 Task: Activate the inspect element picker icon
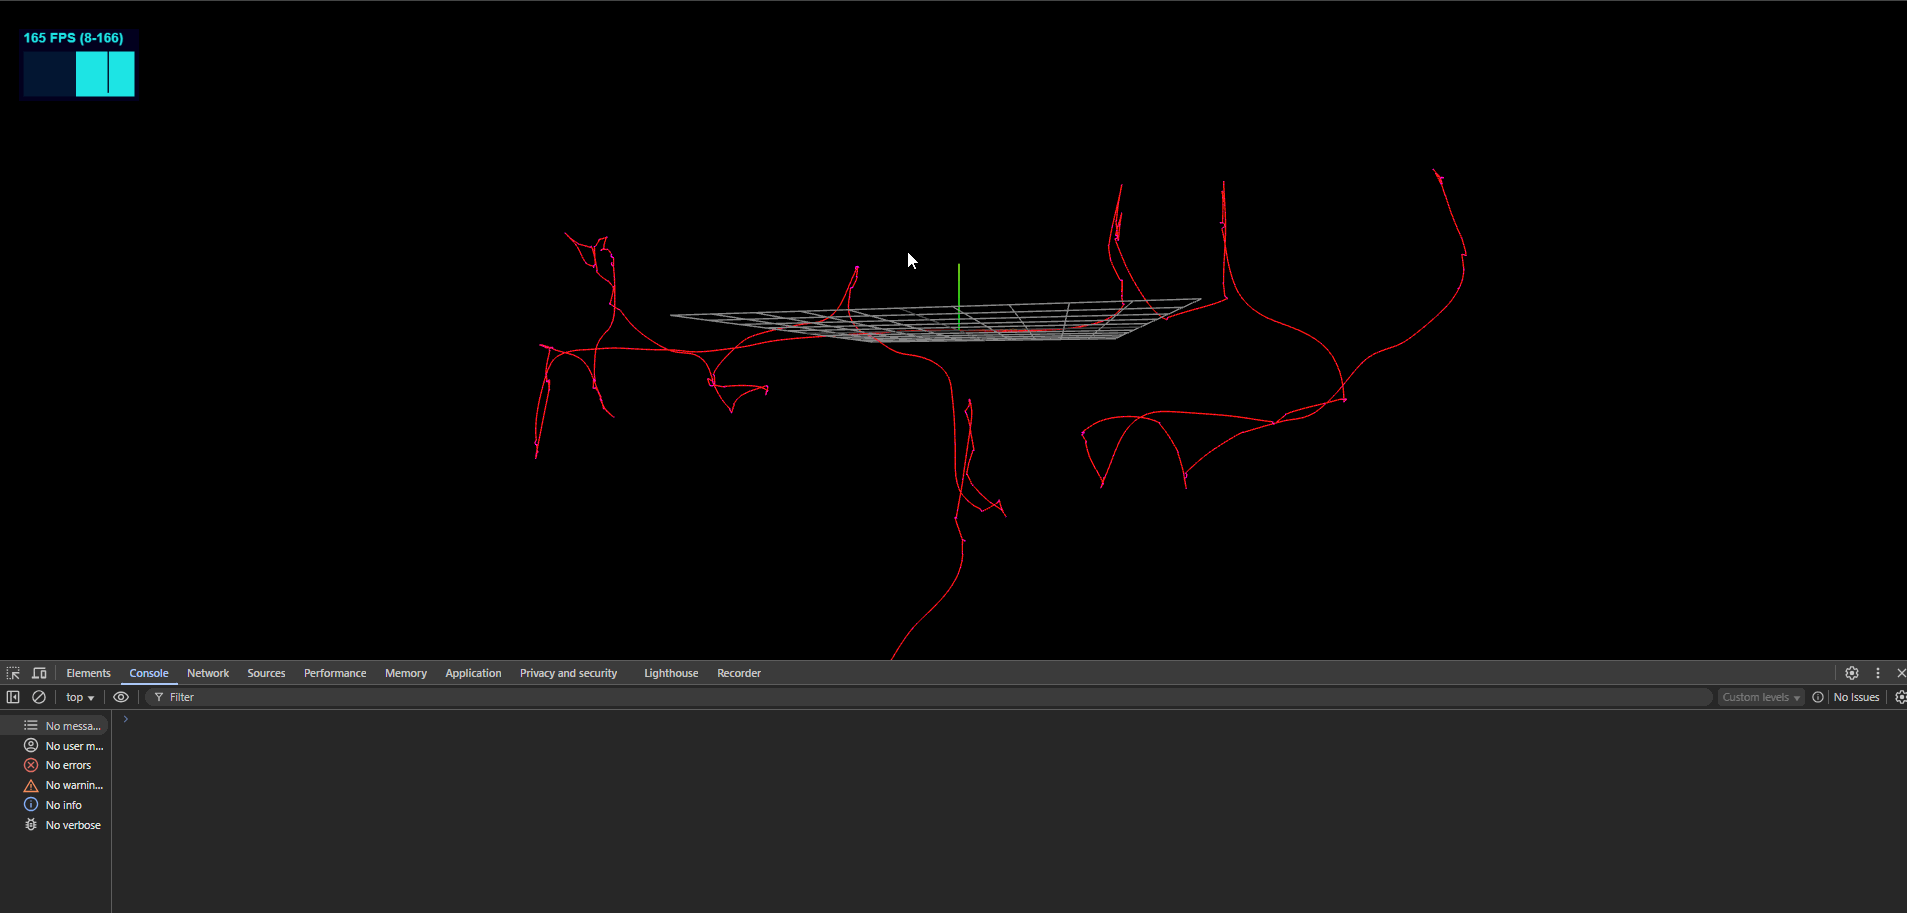[13, 673]
